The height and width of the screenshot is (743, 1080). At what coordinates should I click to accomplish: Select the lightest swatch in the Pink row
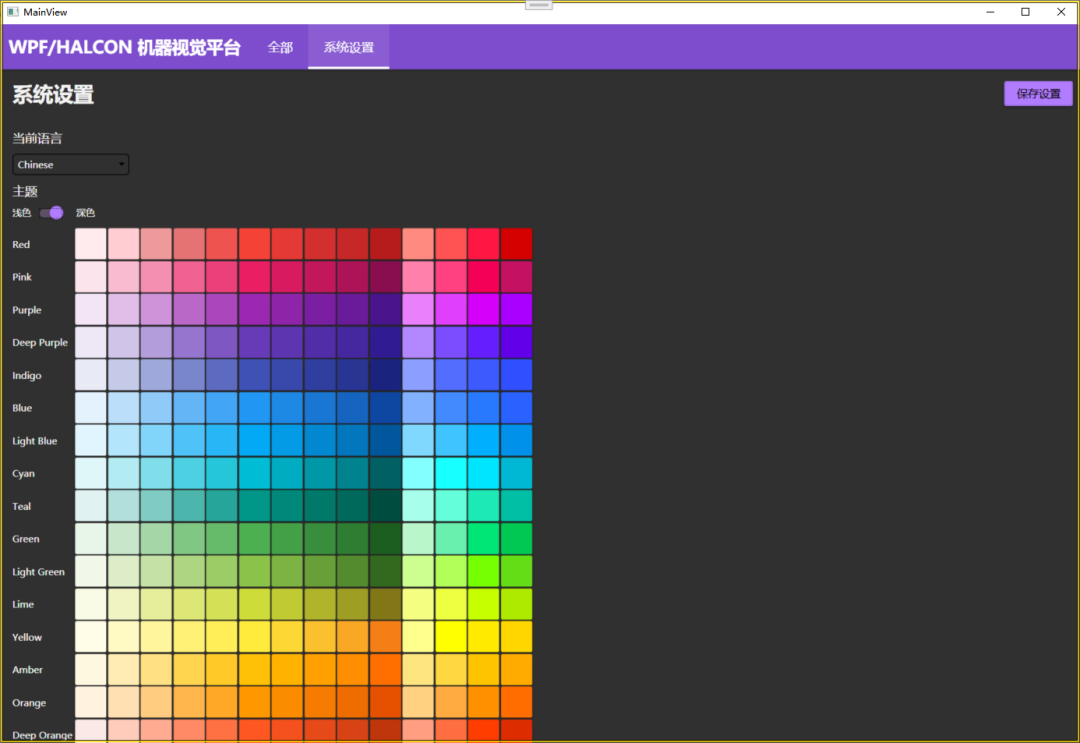[x=89, y=276]
